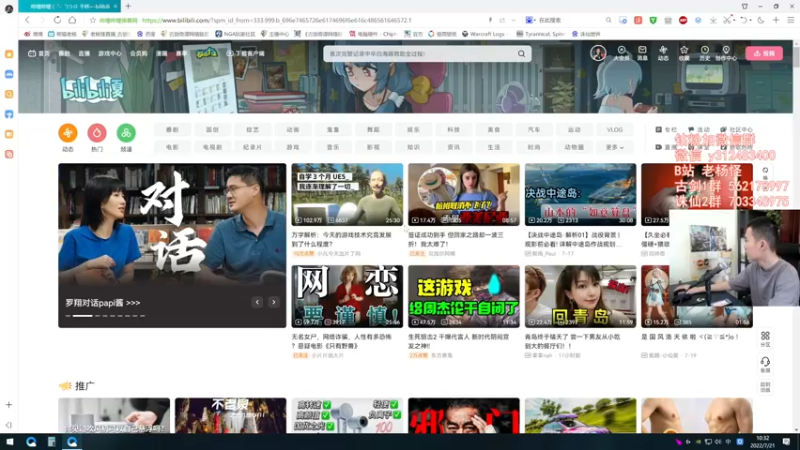Click 下载客户端 in top nav
This screenshot has width=800, height=450.
(245, 54)
